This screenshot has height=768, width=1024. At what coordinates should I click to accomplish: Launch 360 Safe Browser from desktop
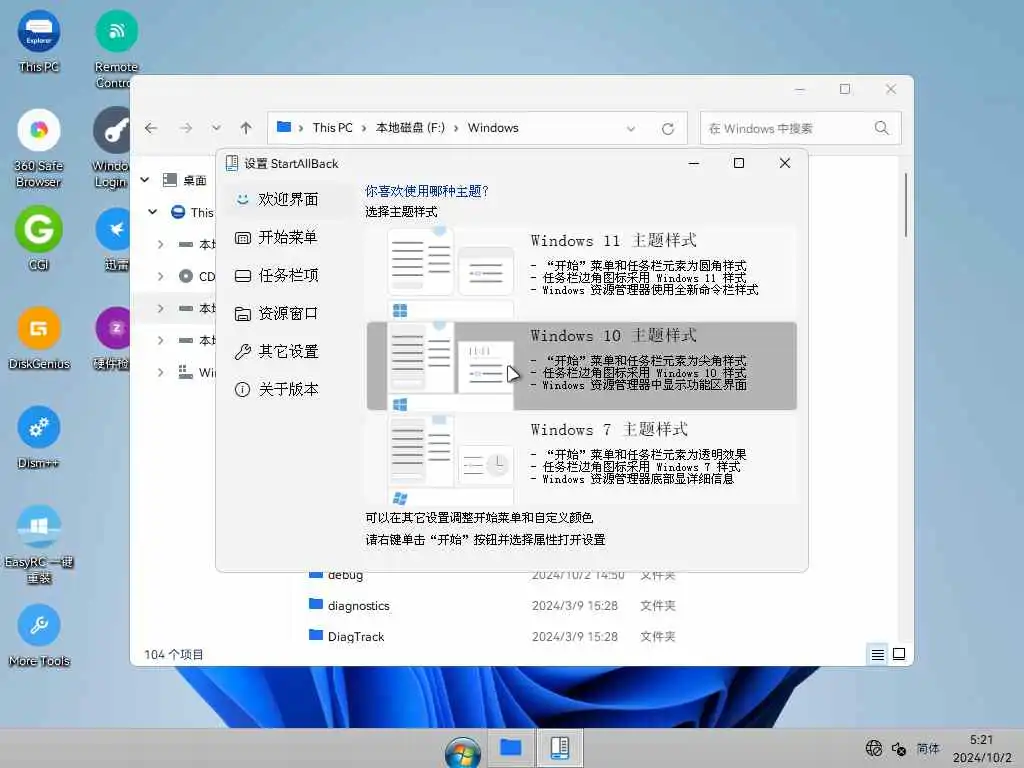[39, 148]
